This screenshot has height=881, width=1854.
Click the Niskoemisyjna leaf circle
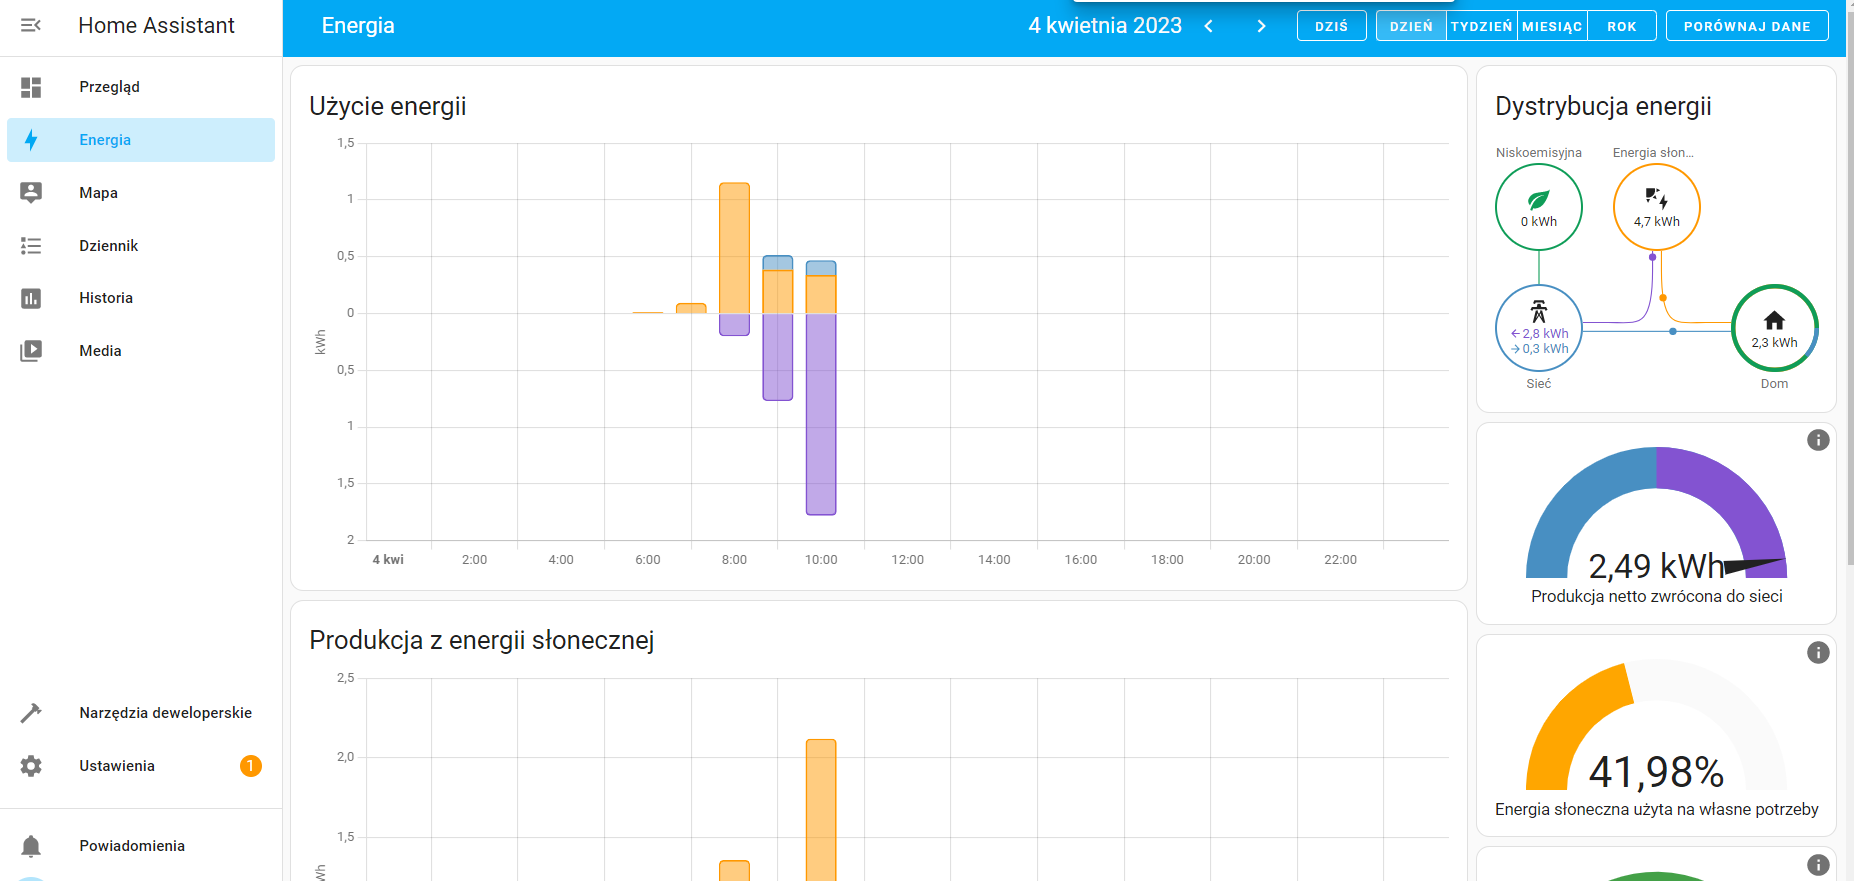point(1538,207)
